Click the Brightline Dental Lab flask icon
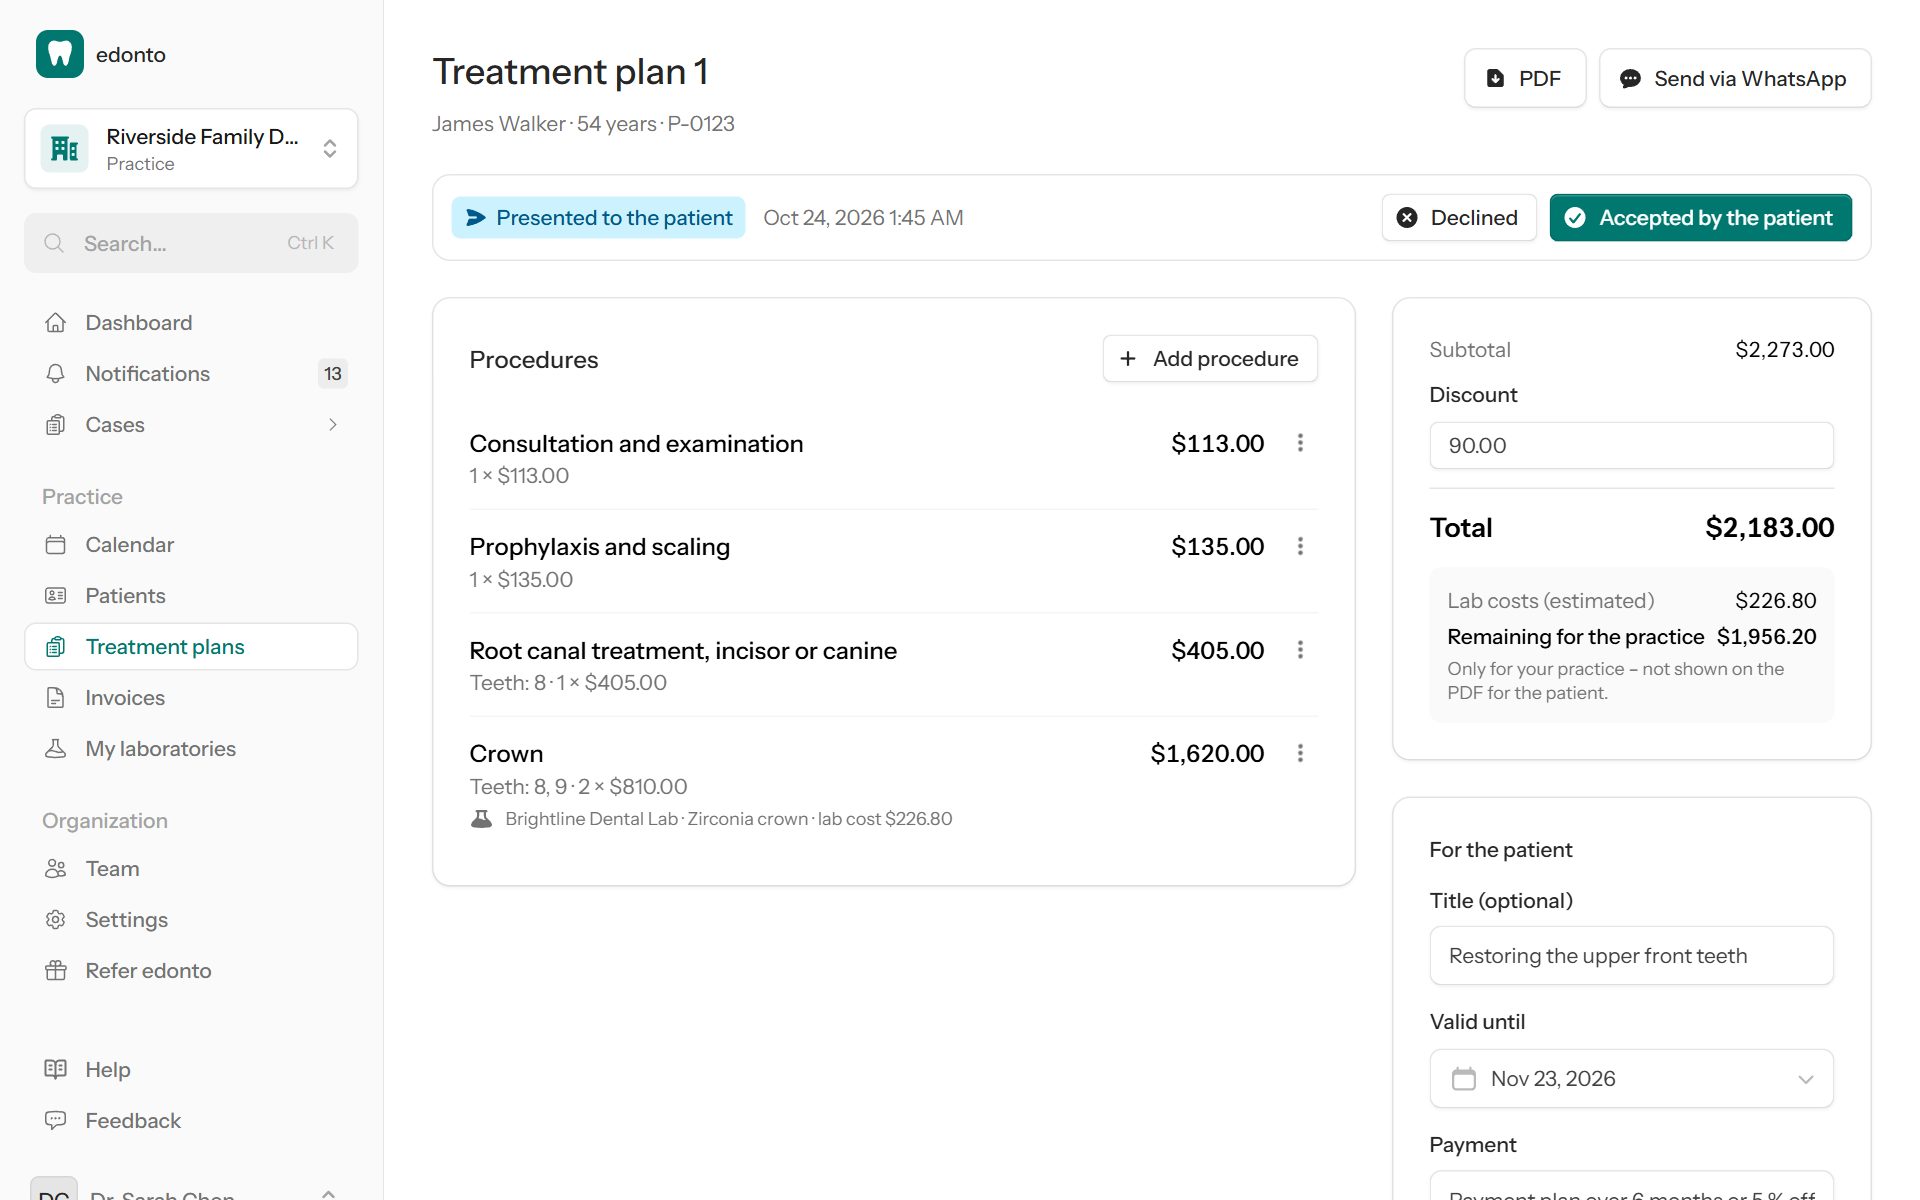The width and height of the screenshot is (1920, 1200). point(481,818)
